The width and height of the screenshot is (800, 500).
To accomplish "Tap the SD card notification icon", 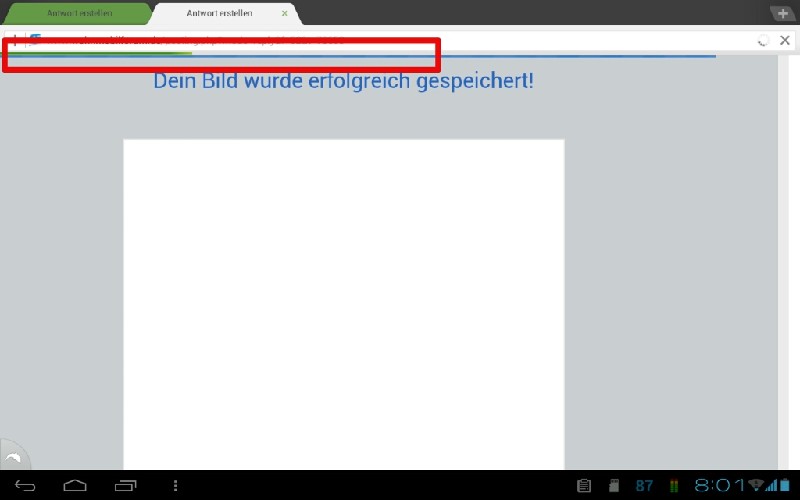I will [x=614, y=486].
